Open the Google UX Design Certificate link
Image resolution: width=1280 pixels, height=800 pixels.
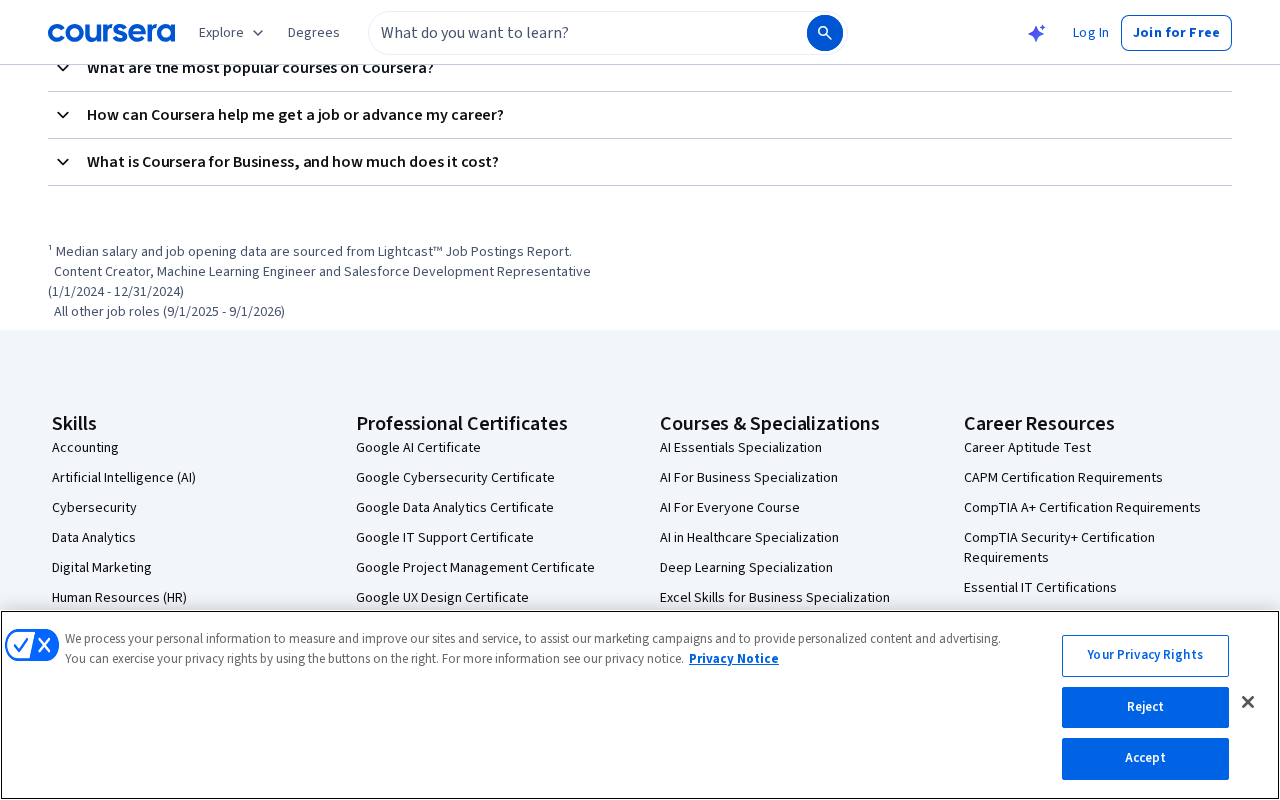click(442, 597)
